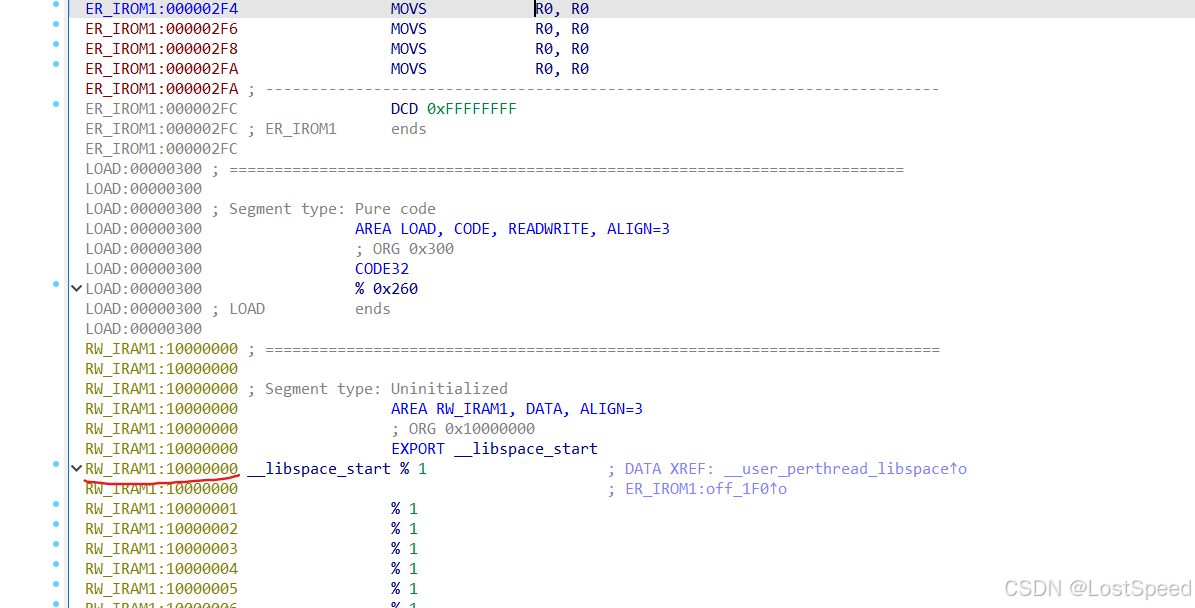This screenshot has height=608, width=1195.
Task: Click % 1 on line RW_IRAM1:10000005
Action: coord(404,589)
